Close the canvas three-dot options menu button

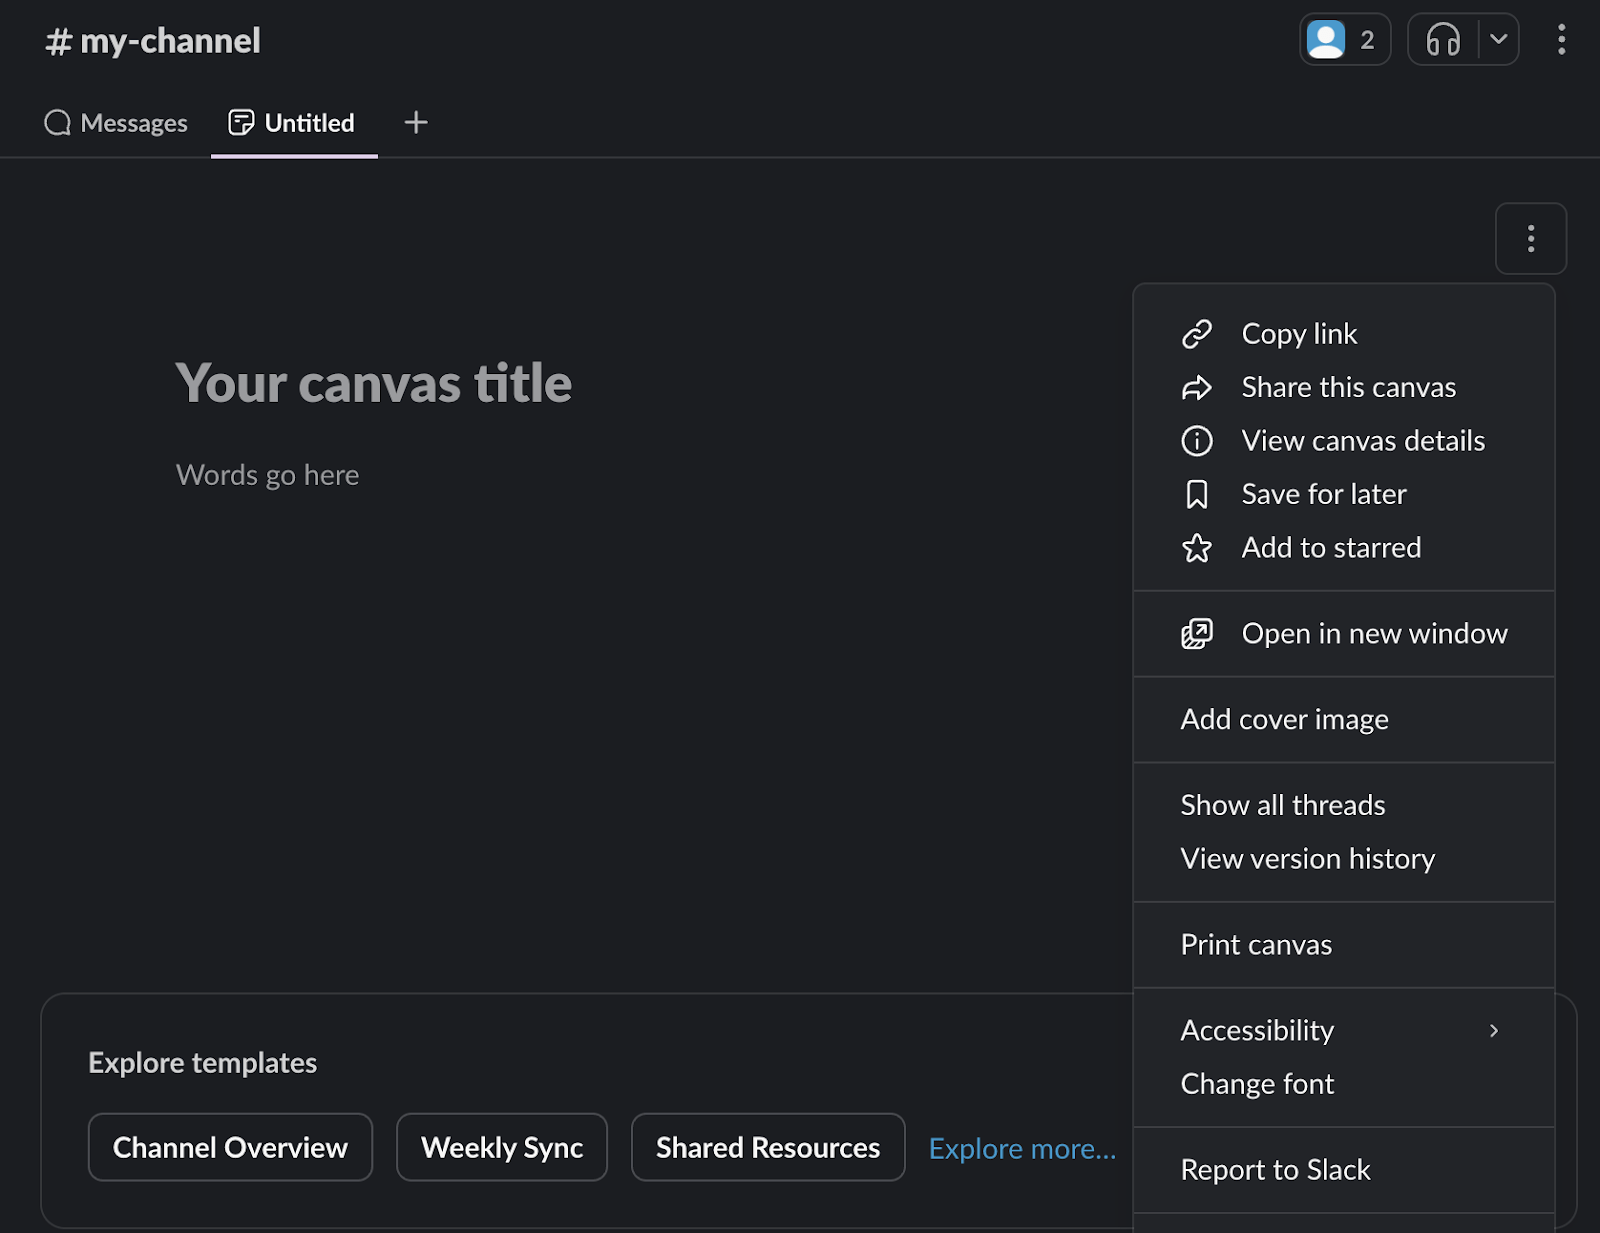click(x=1530, y=238)
